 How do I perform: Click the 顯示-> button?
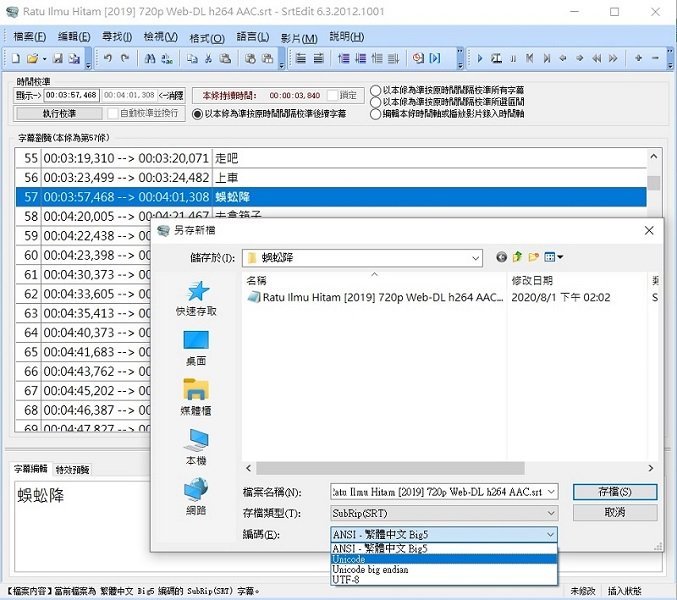(28, 95)
